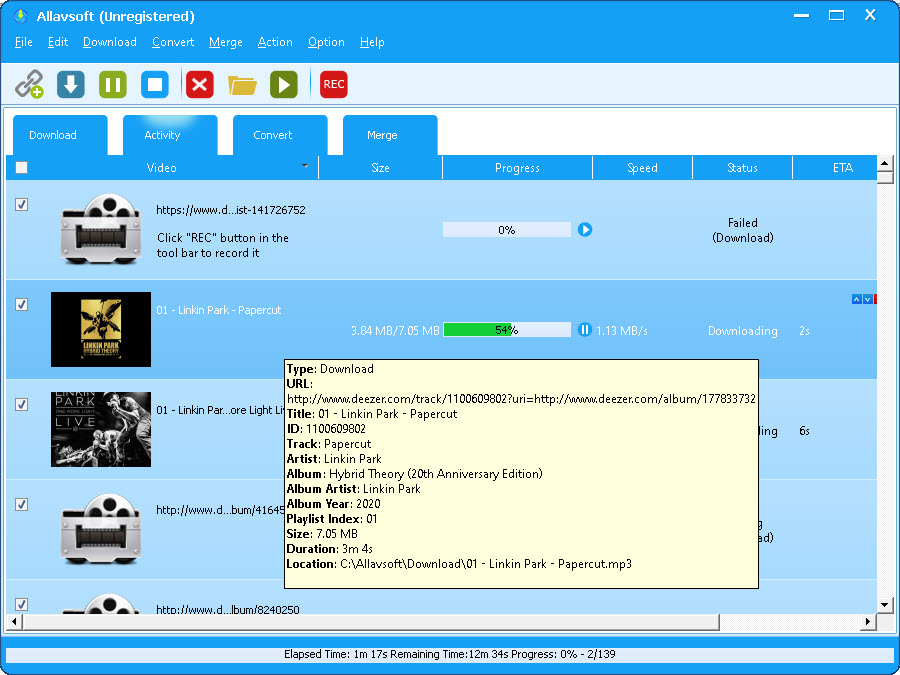The height and width of the screenshot is (675, 900).
Task: Uncheck the One More Light Live row
Action: pyautogui.click(x=21, y=404)
